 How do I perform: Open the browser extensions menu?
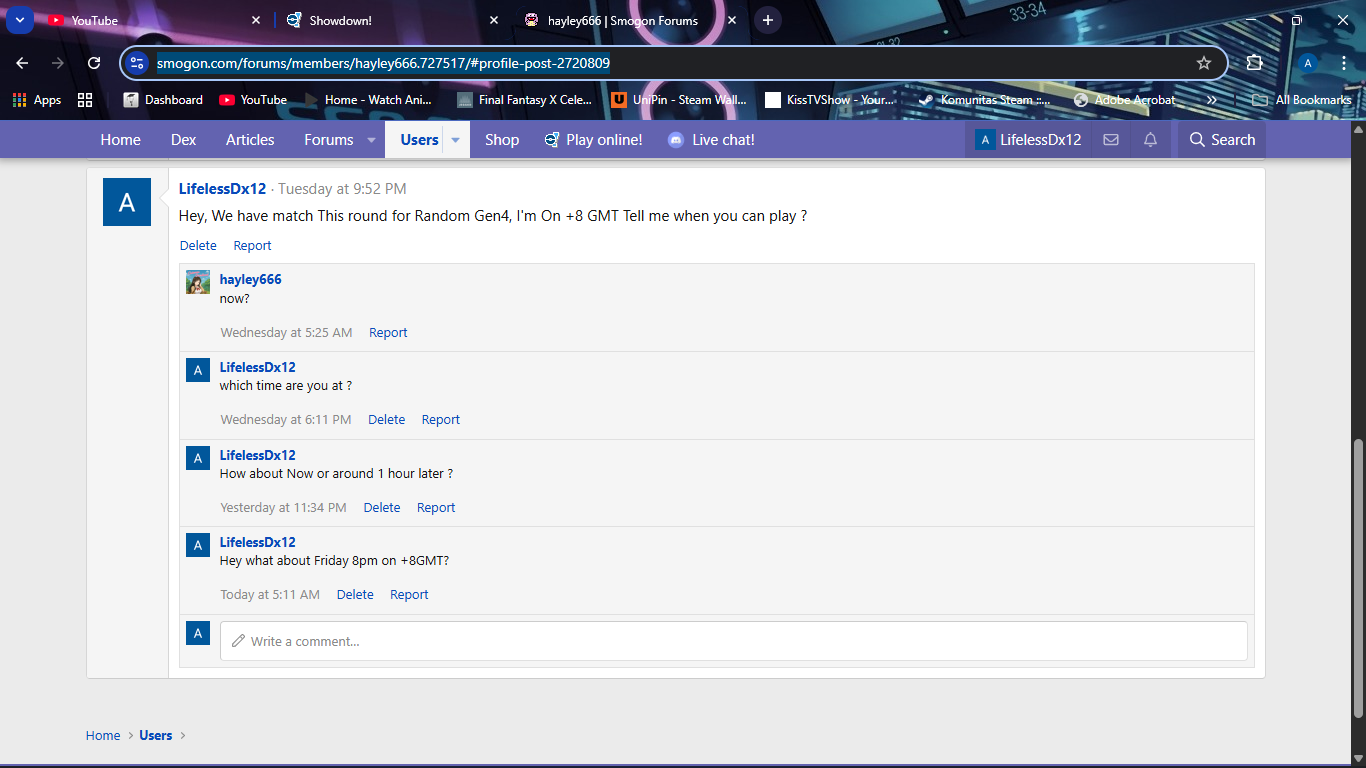(1255, 63)
